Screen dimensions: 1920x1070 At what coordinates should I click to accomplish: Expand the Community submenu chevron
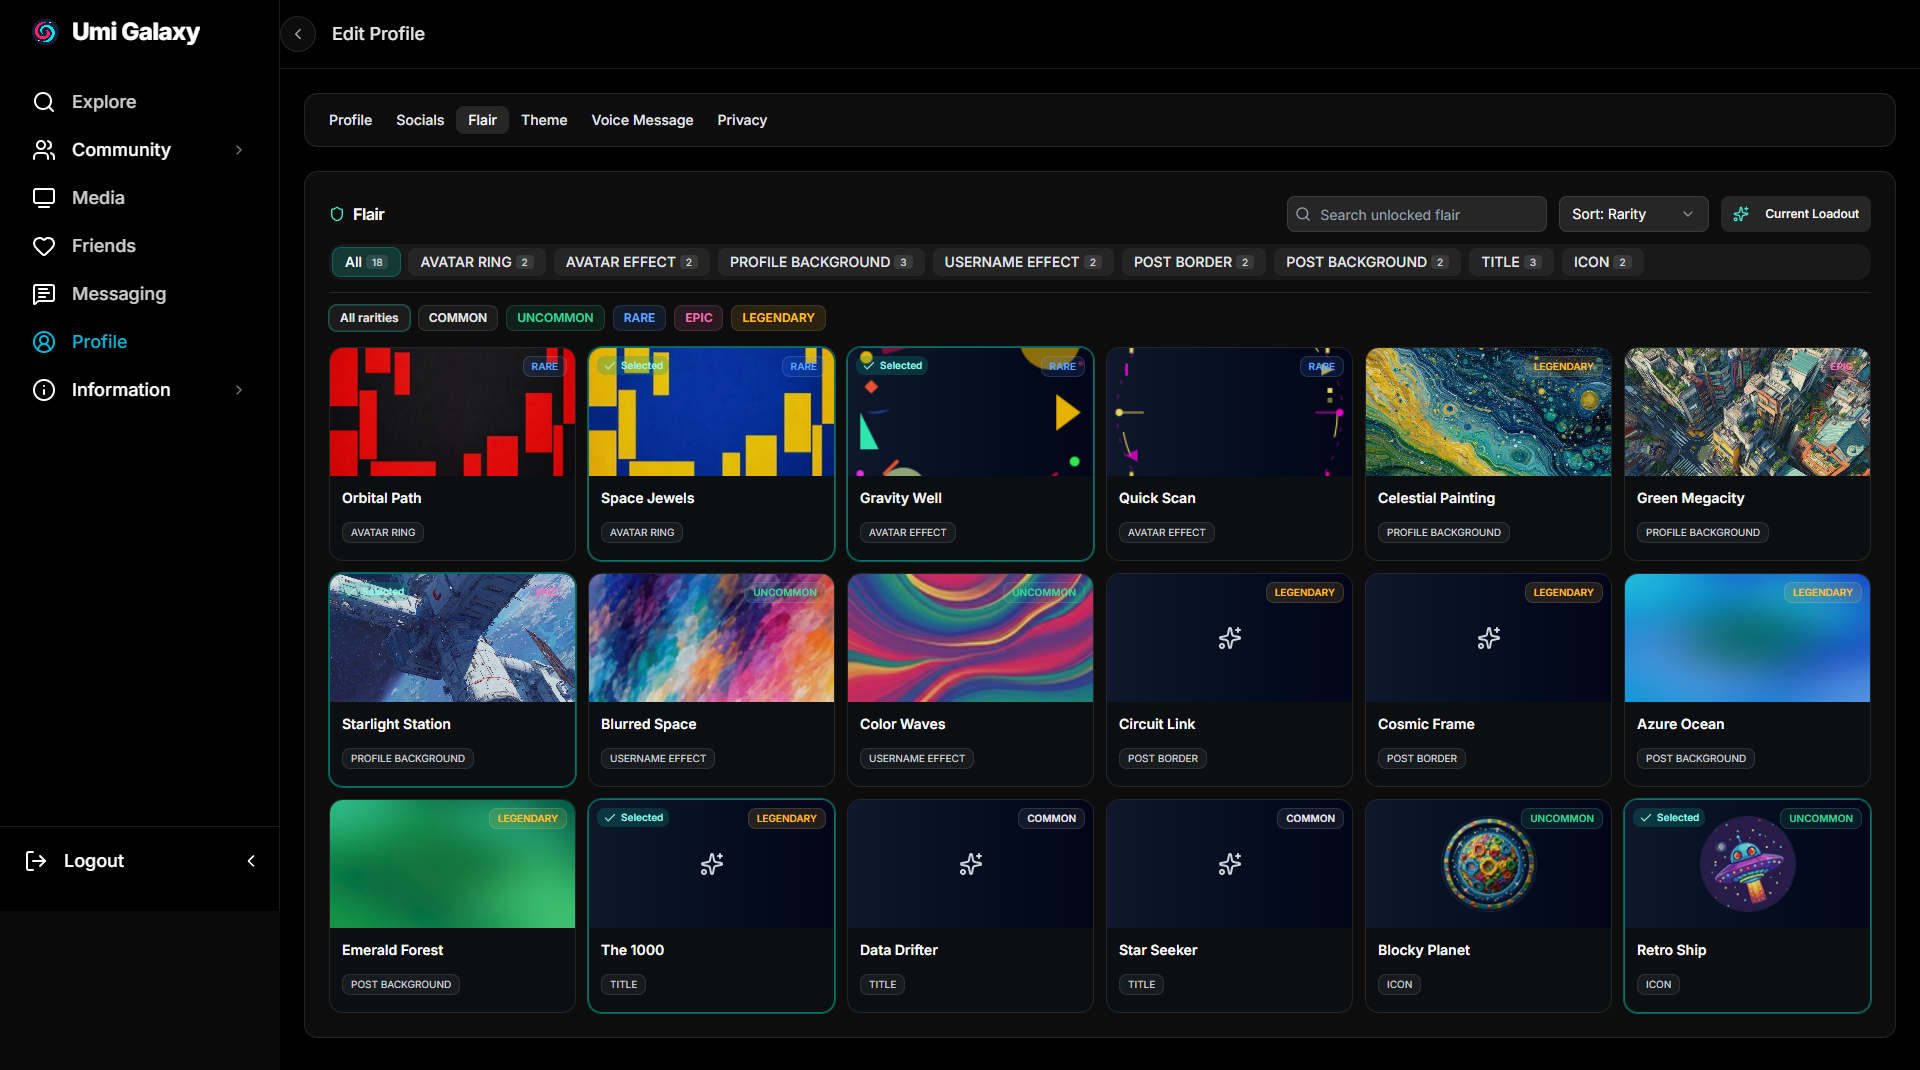coord(239,150)
